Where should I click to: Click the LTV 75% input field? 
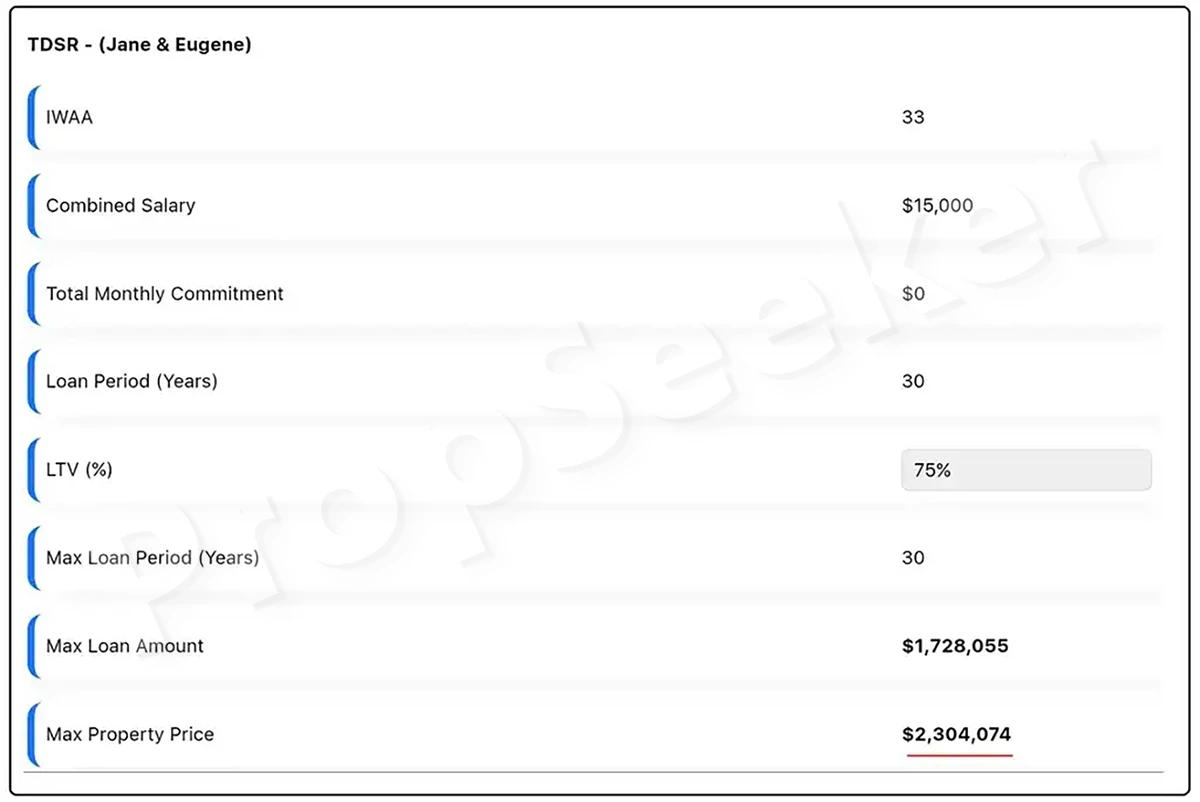pyautogui.click(x=1026, y=470)
